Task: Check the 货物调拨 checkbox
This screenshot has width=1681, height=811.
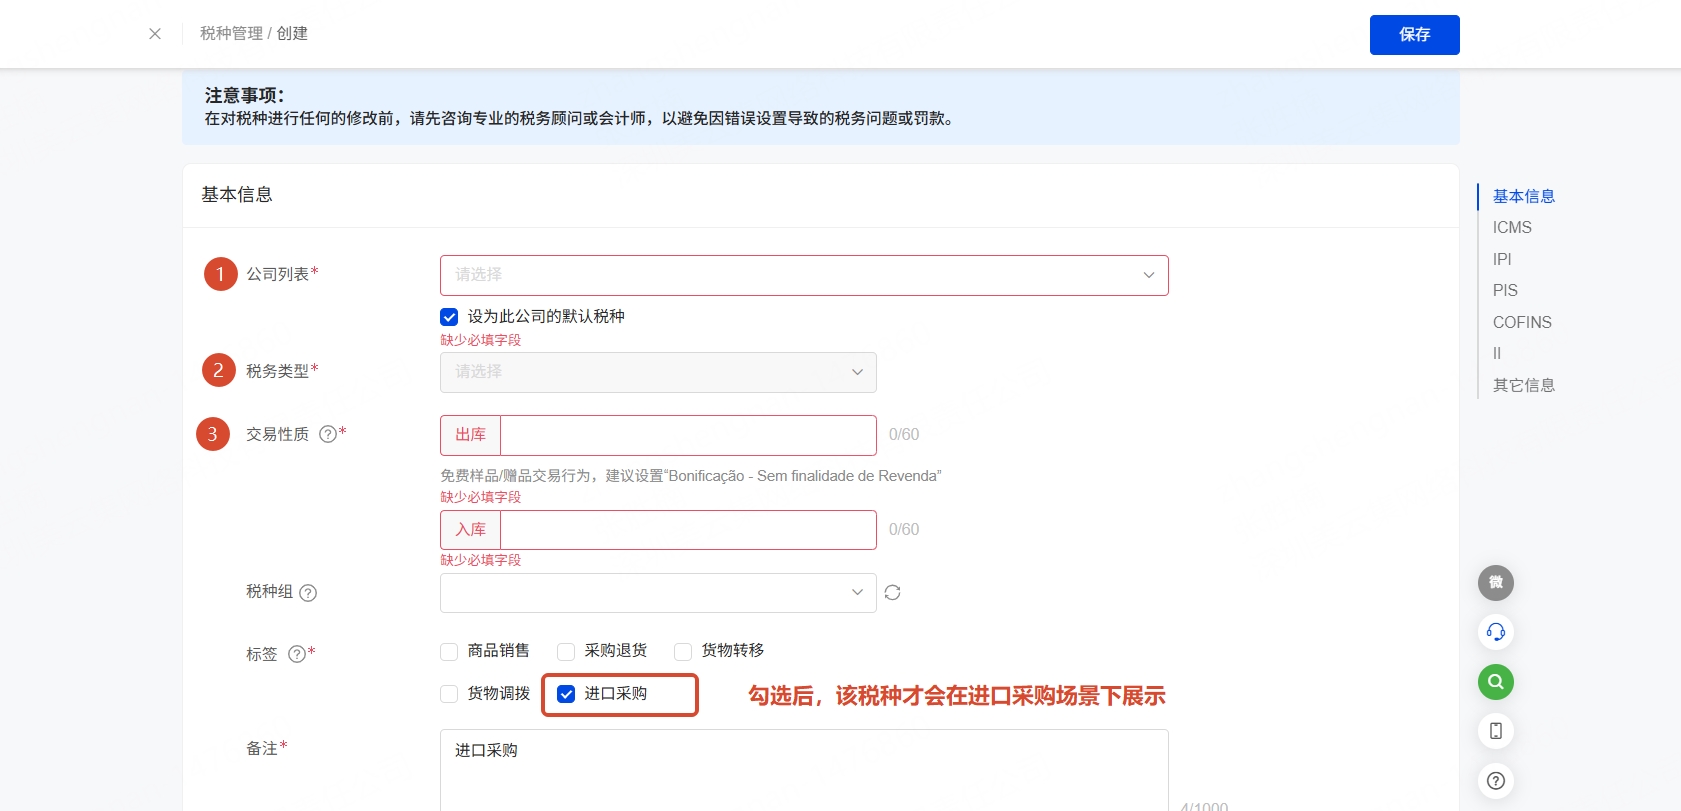Action: coord(449,694)
